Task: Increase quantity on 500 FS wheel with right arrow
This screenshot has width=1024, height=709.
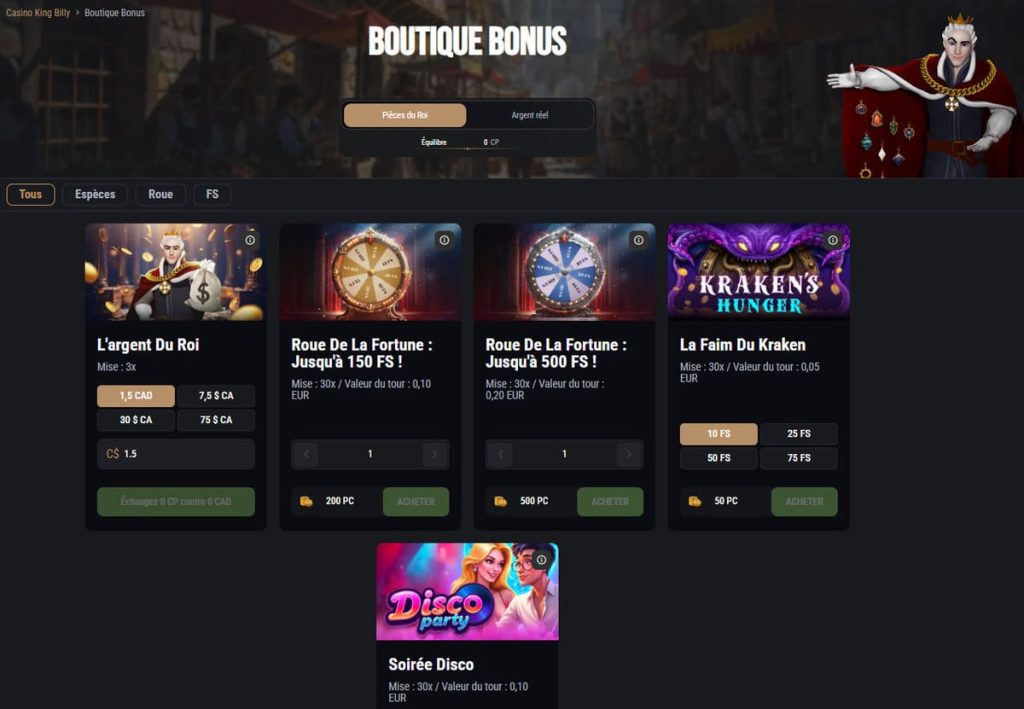Action: pos(629,454)
